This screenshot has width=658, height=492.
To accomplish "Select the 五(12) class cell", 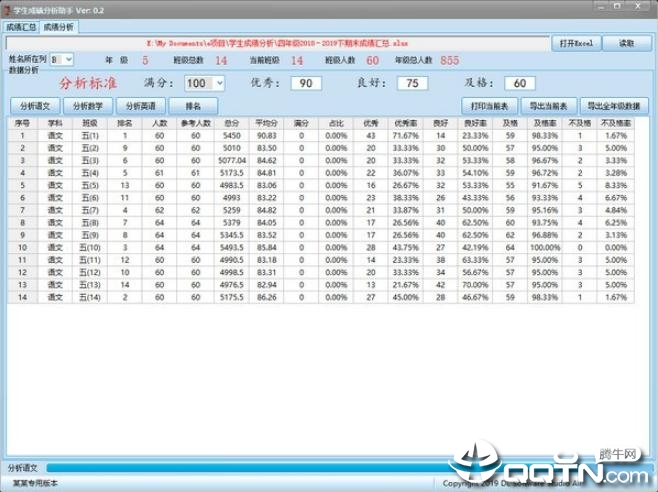I will click(90, 272).
